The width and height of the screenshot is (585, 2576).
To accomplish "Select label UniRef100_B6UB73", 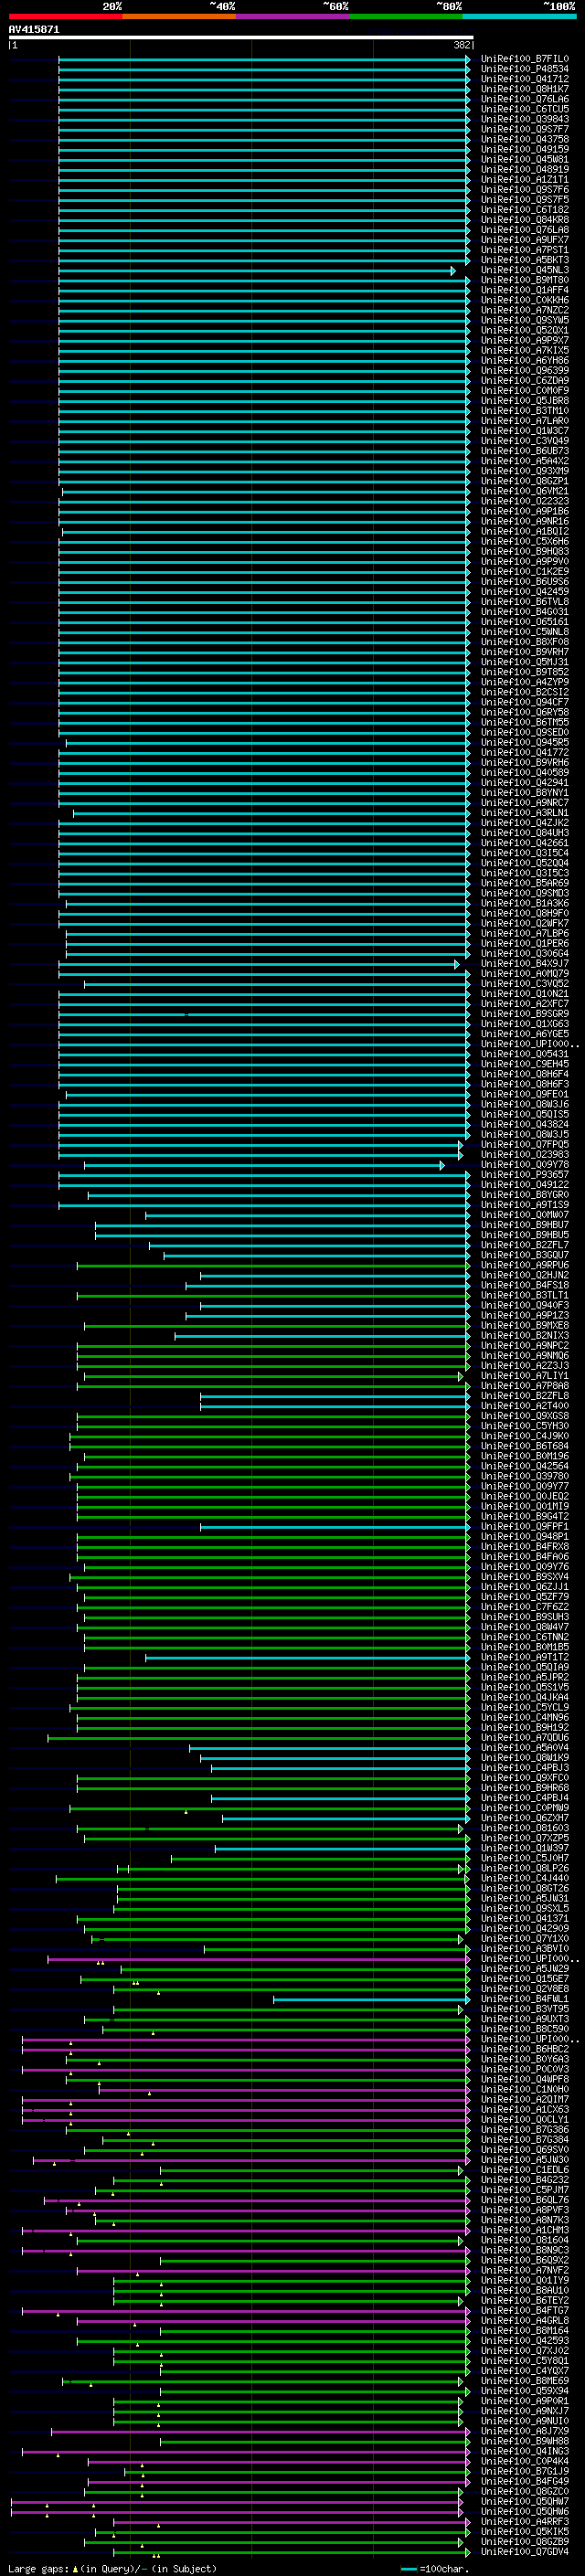I will pyautogui.click(x=524, y=451).
